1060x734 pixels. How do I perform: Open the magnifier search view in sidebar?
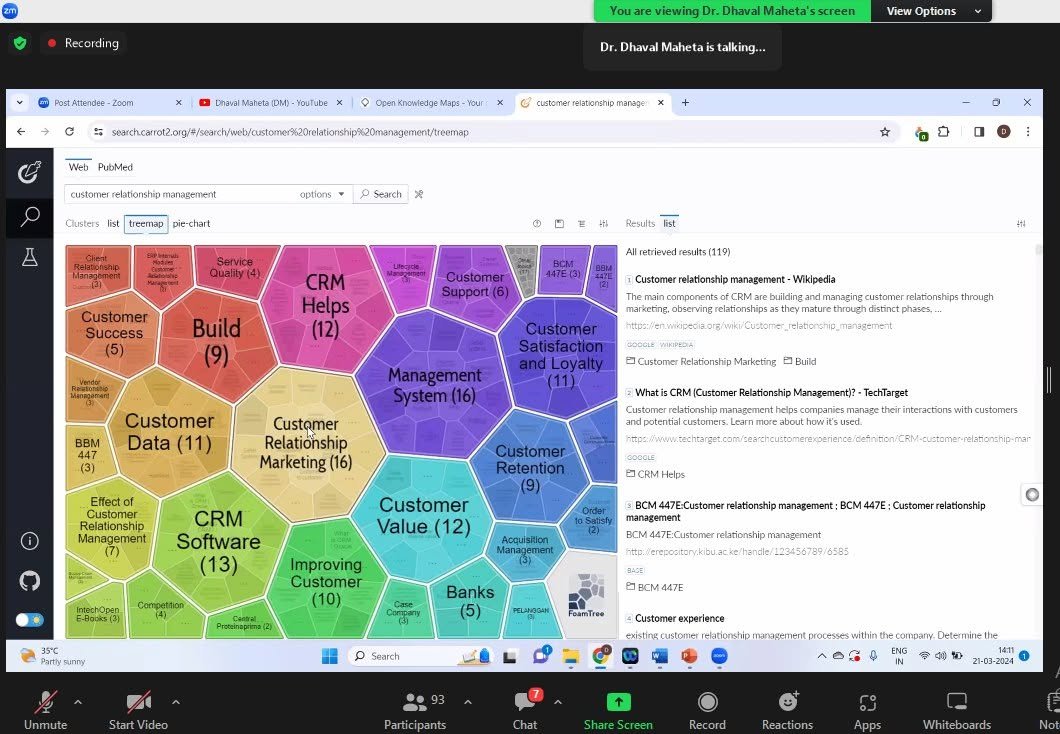[x=29, y=216]
